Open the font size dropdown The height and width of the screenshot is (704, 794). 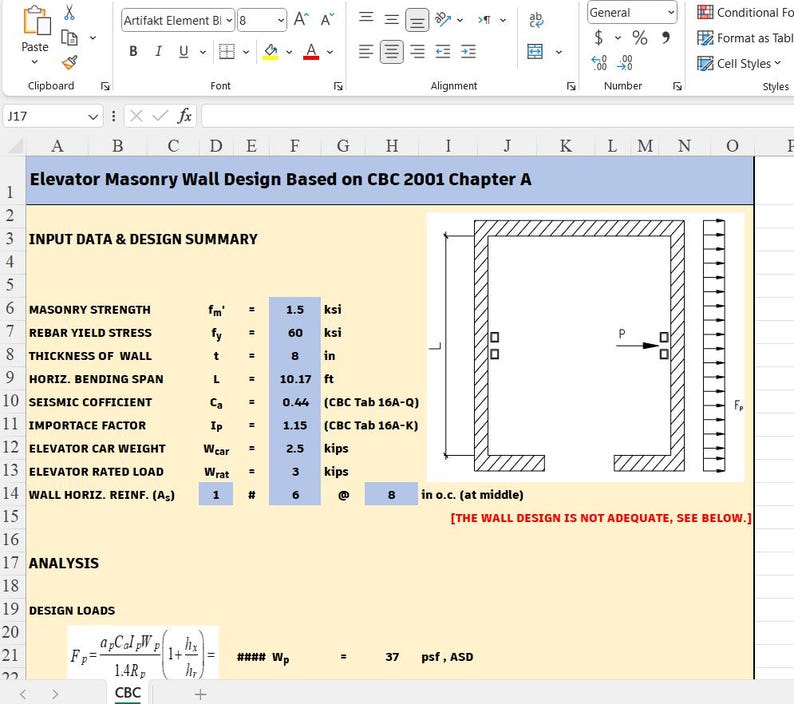pos(281,20)
